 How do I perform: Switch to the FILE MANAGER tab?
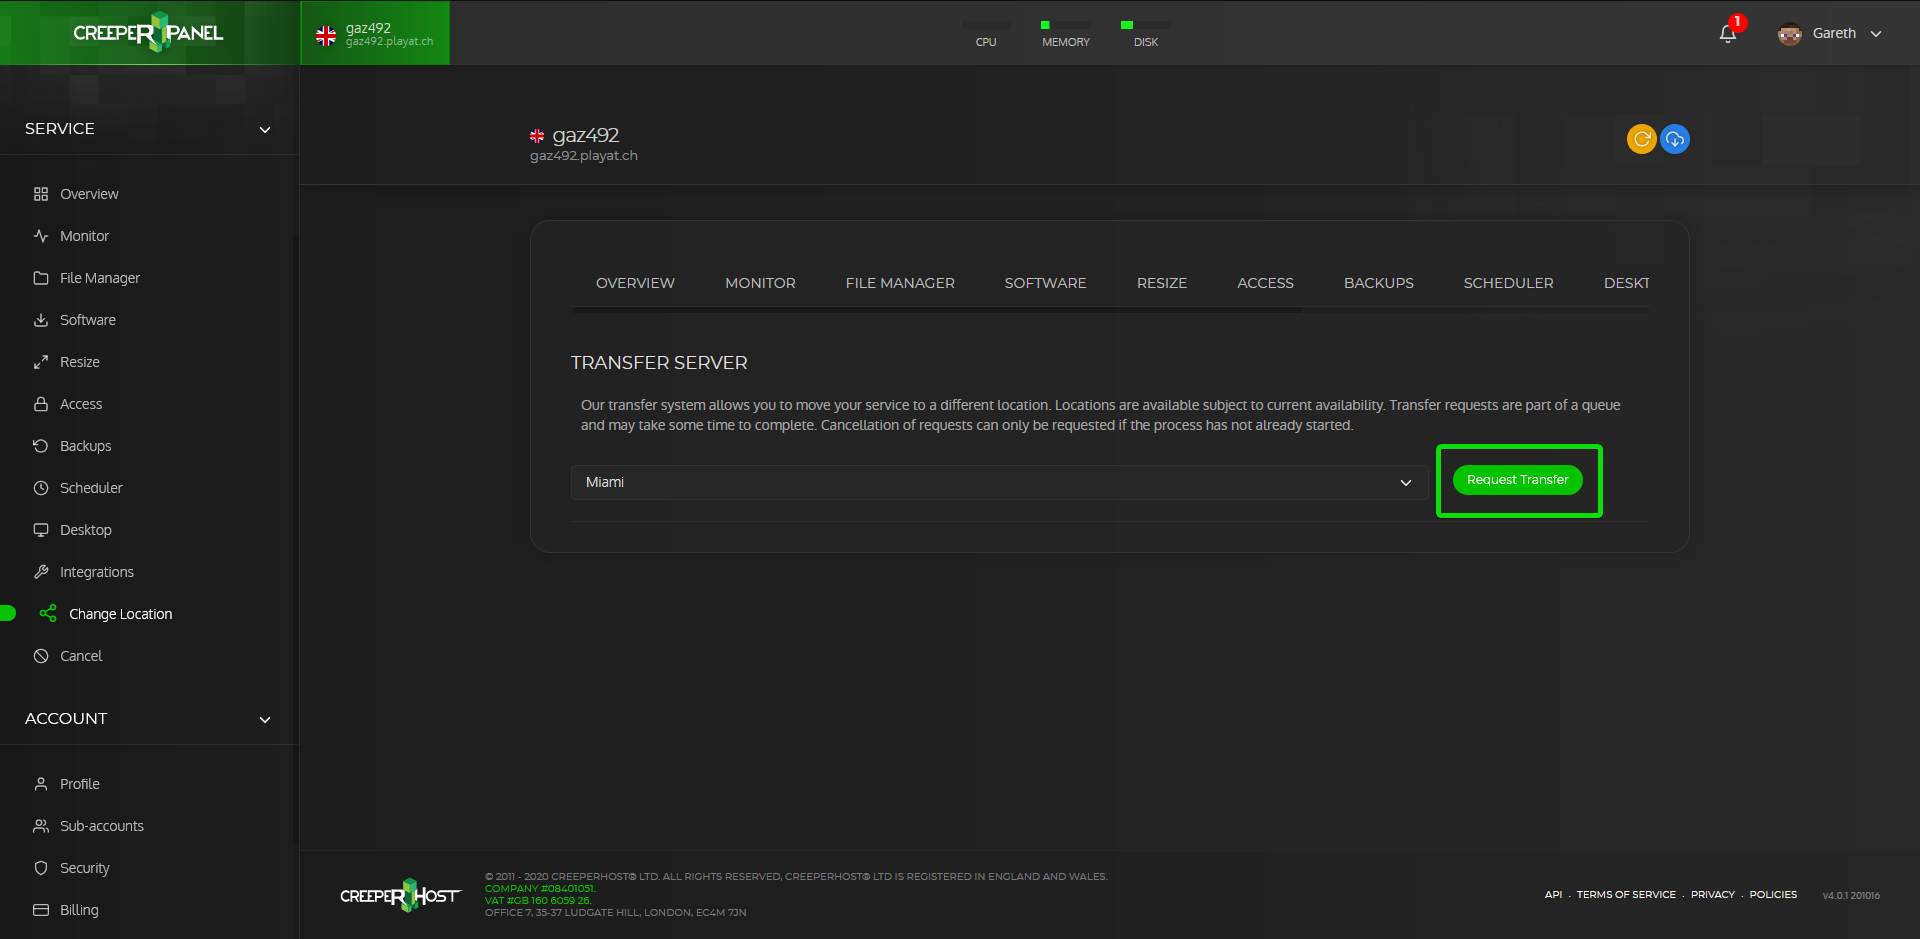tap(900, 283)
